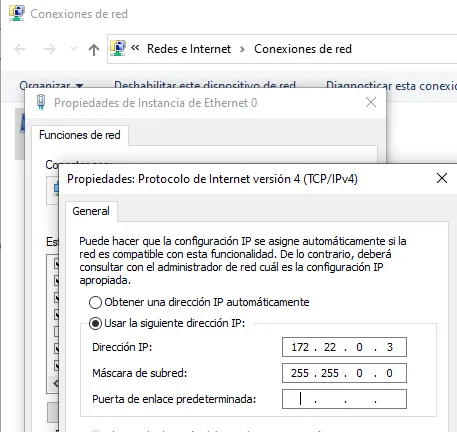Close the TCP/IPv4 properties dialog

click(x=442, y=178)
